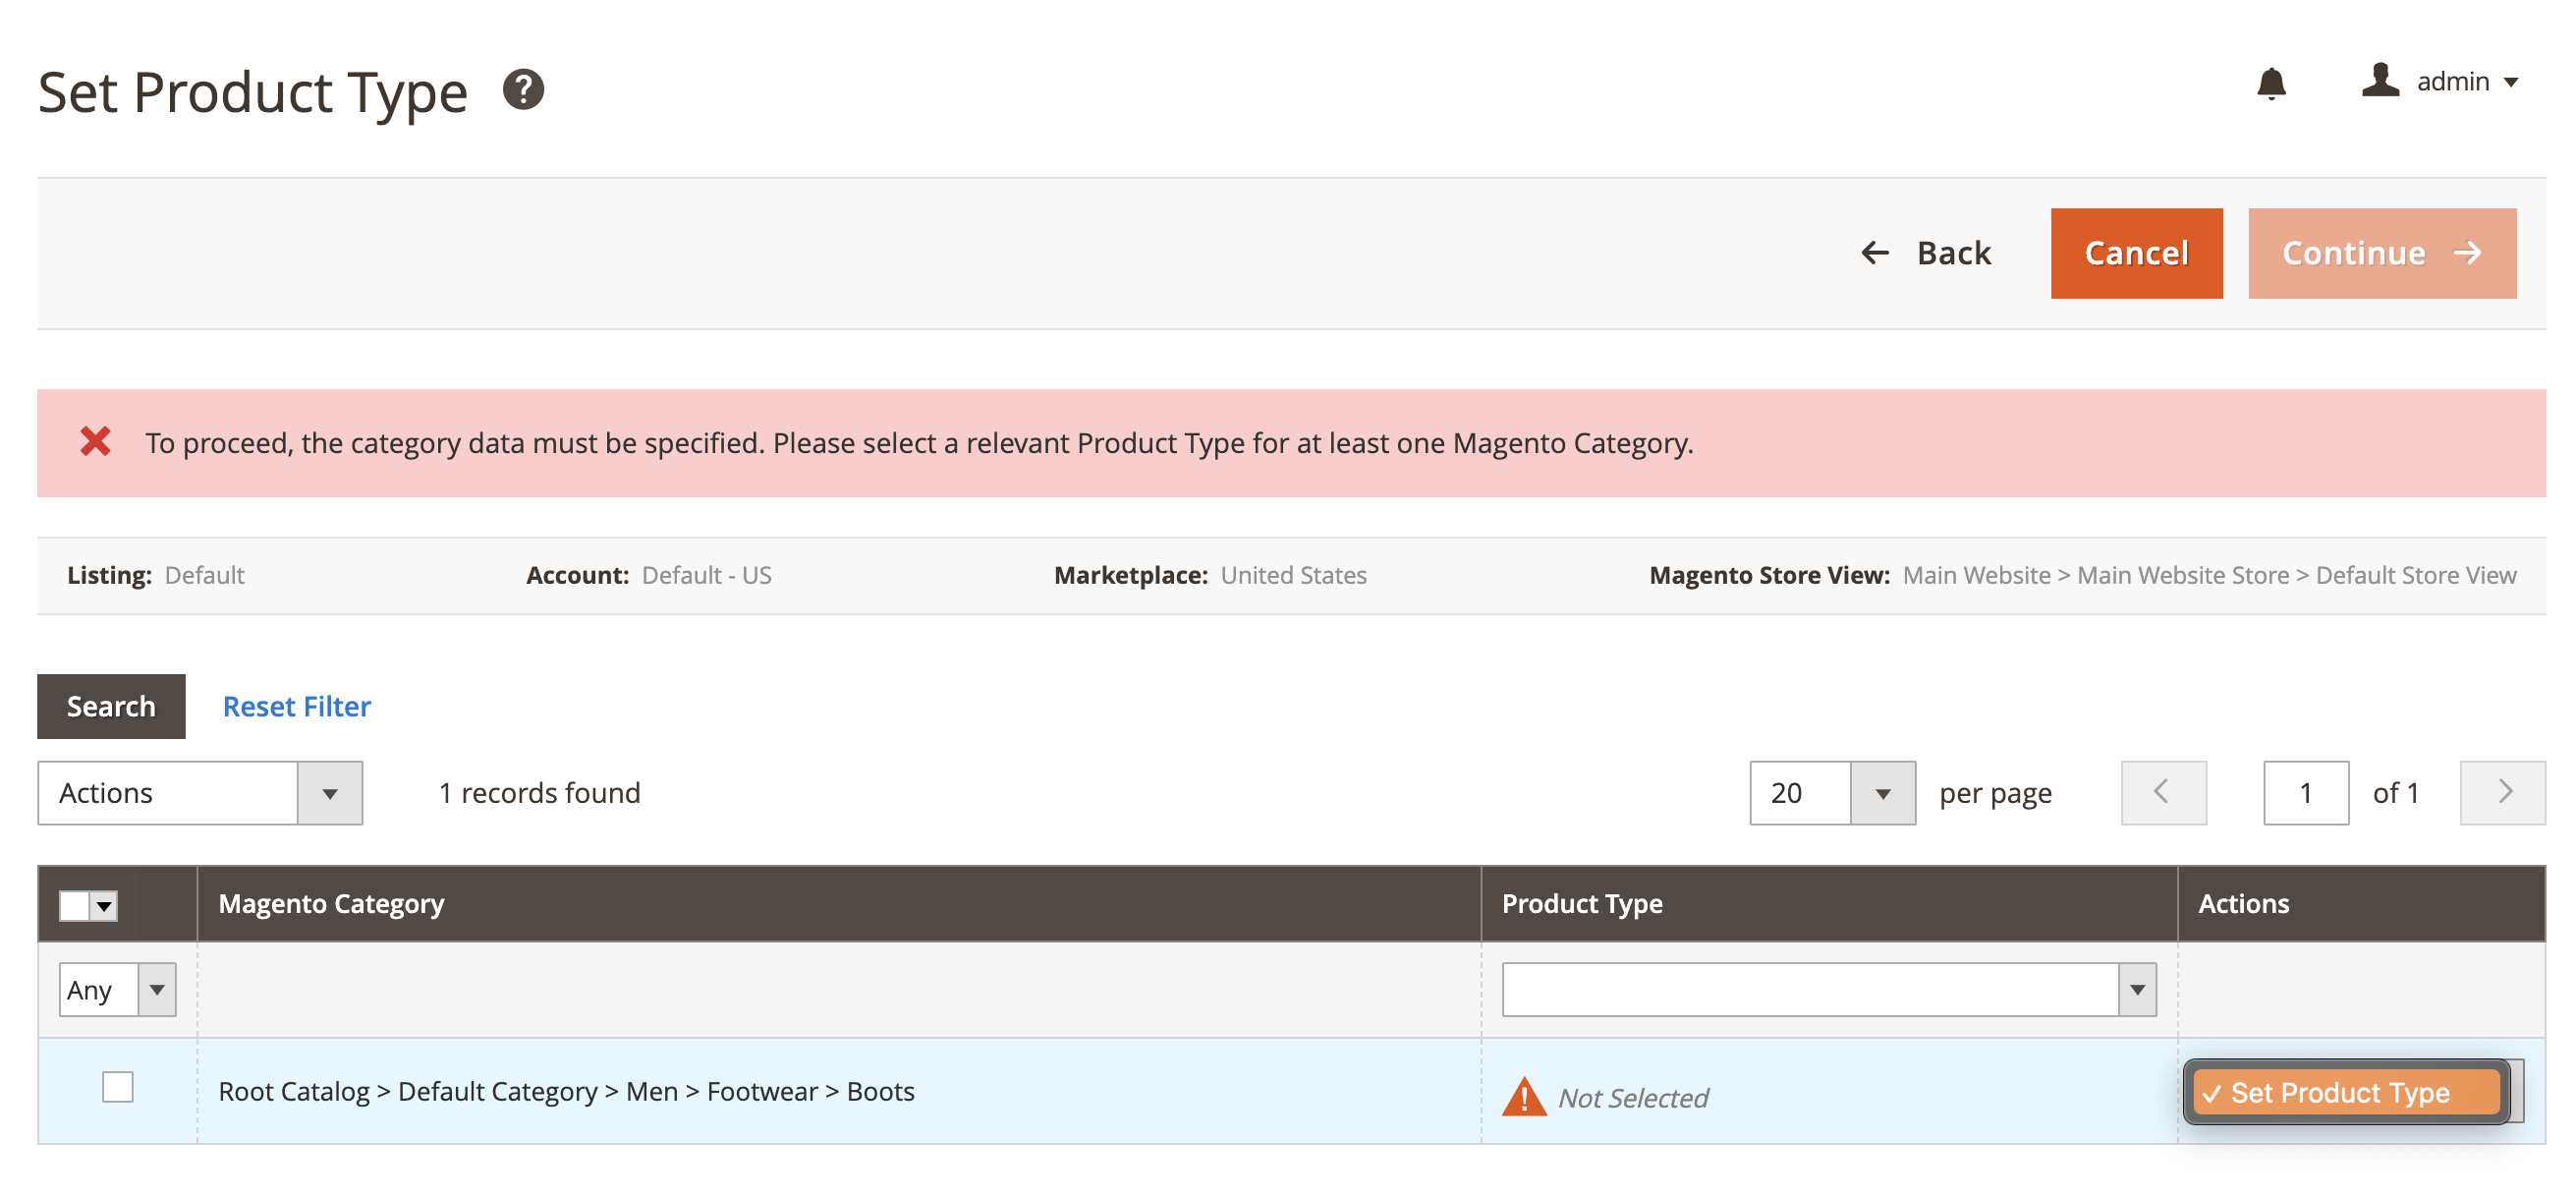Click the back arrow next to Back

pos(1874,253)
